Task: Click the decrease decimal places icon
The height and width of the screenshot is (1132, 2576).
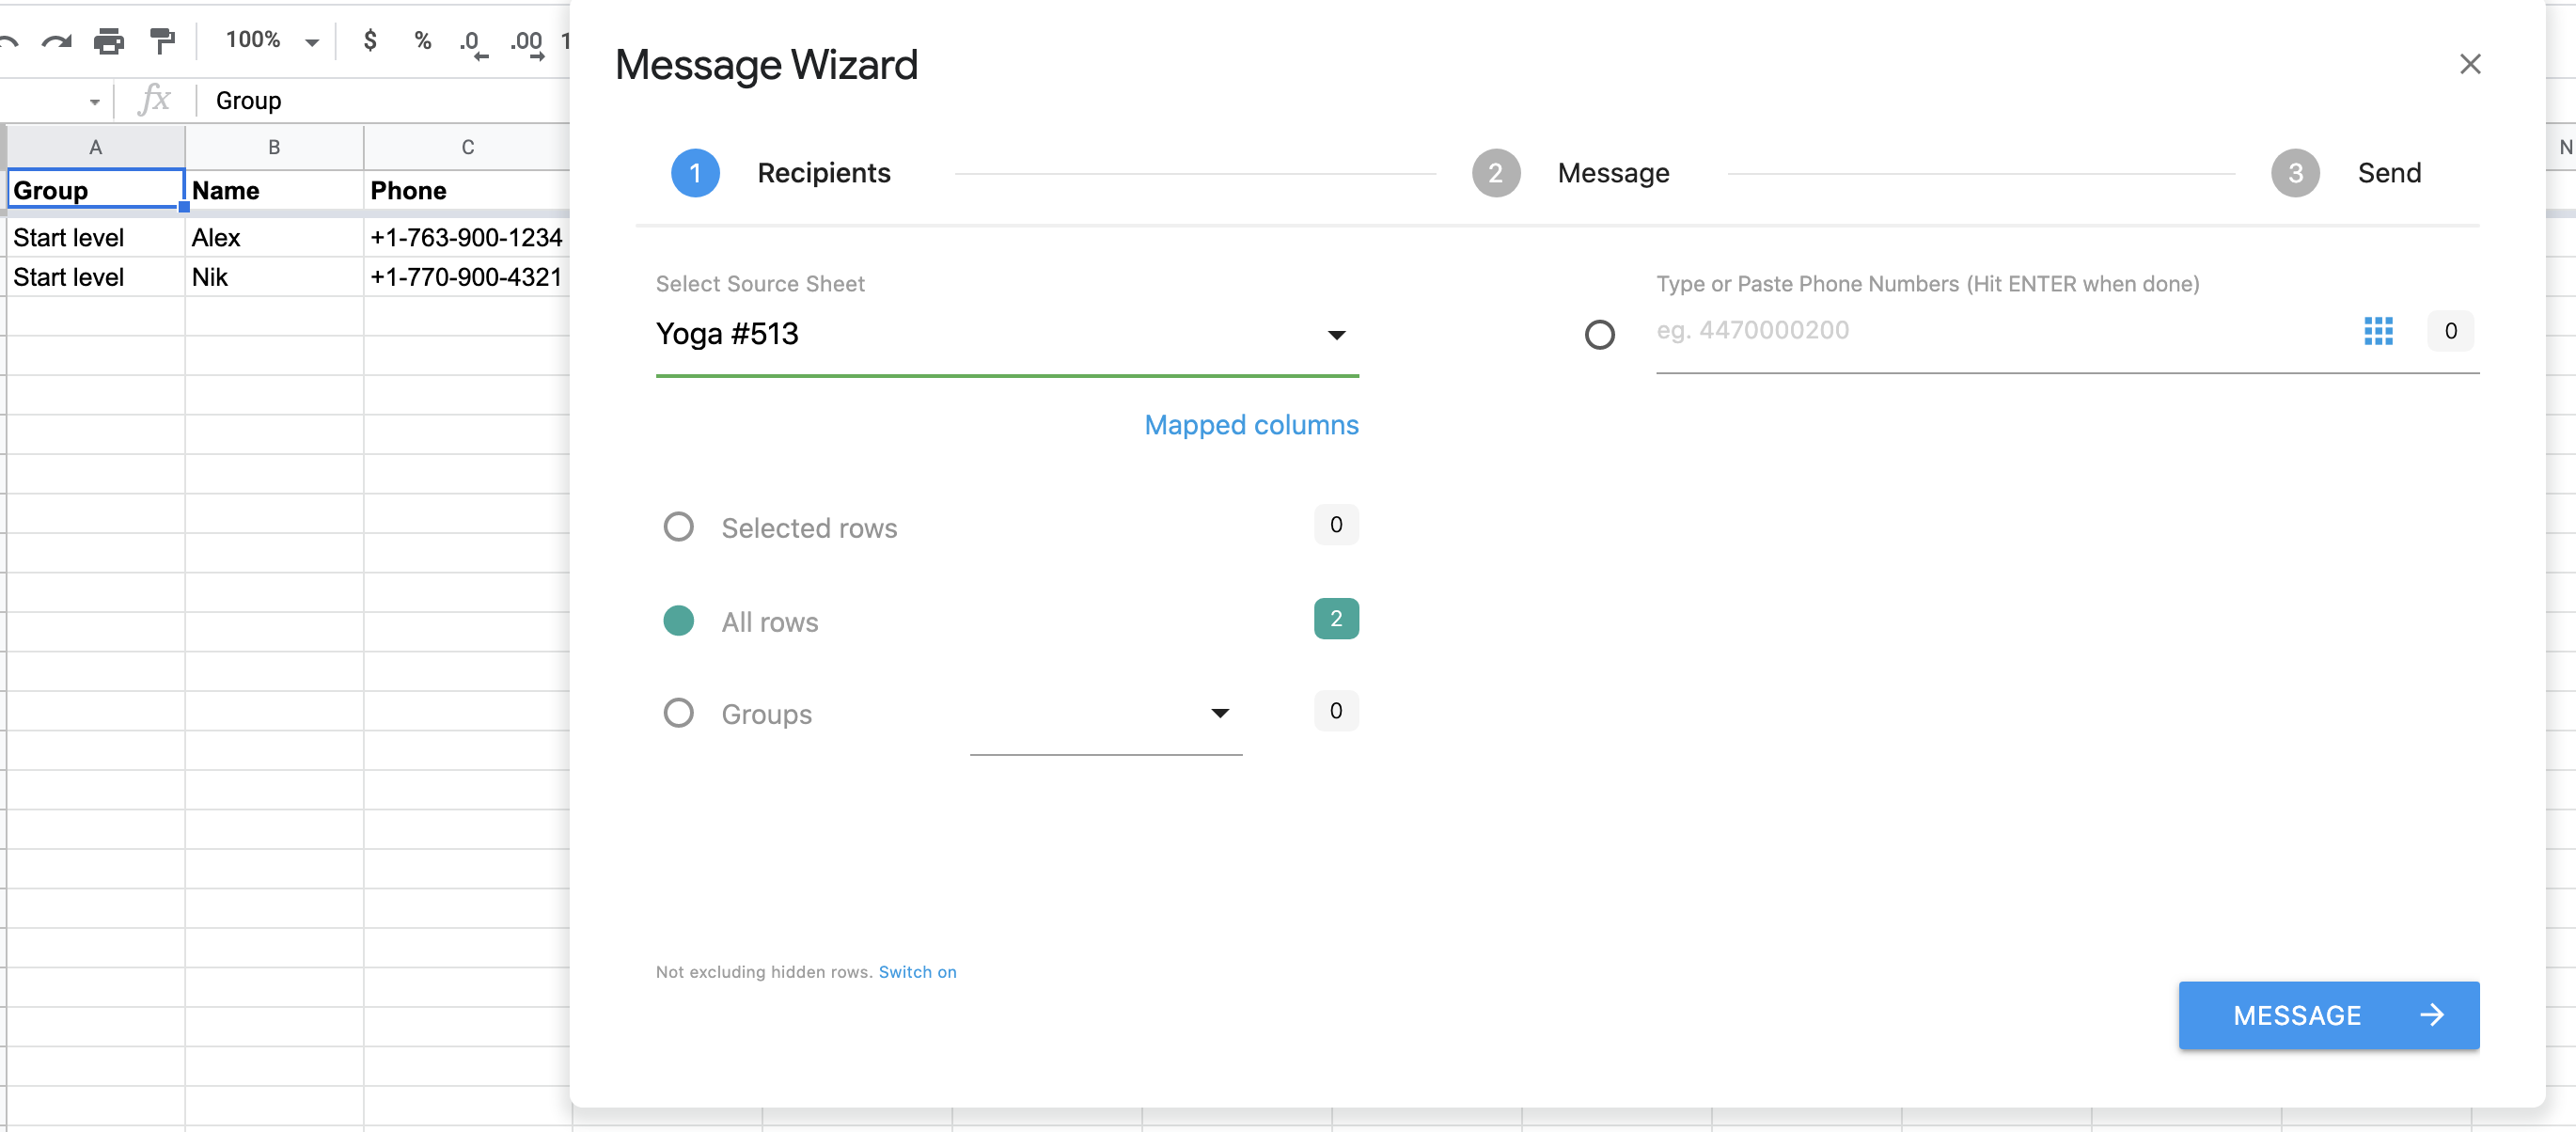Action: pyautogui.click(x=472, y=44)
